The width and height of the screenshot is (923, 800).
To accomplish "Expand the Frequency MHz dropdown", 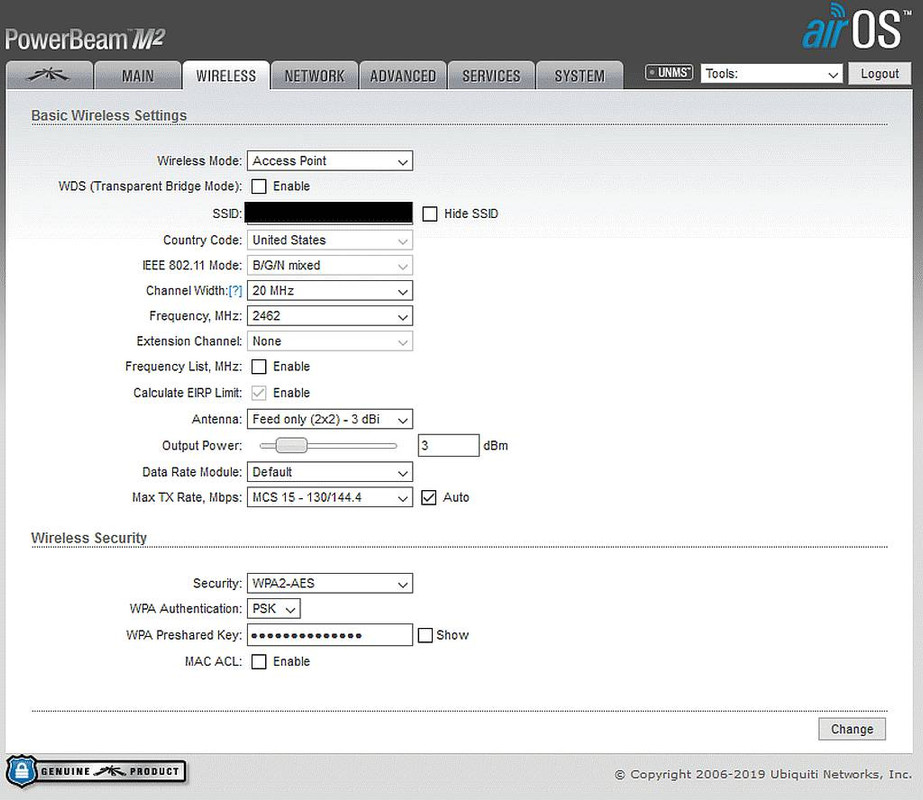I will pyautogui.click(x=330, y=316).
